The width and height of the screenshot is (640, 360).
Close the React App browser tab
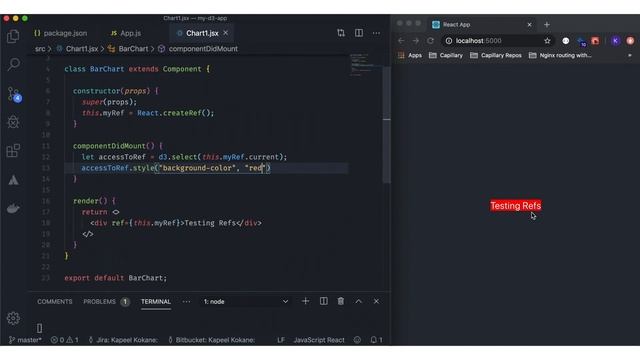pos(529,24)
